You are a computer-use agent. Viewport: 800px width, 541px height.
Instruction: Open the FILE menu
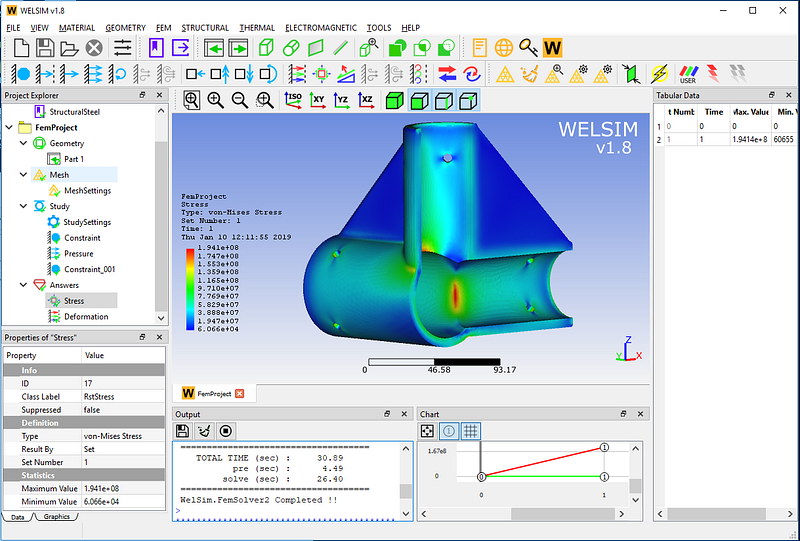point(13,28)
